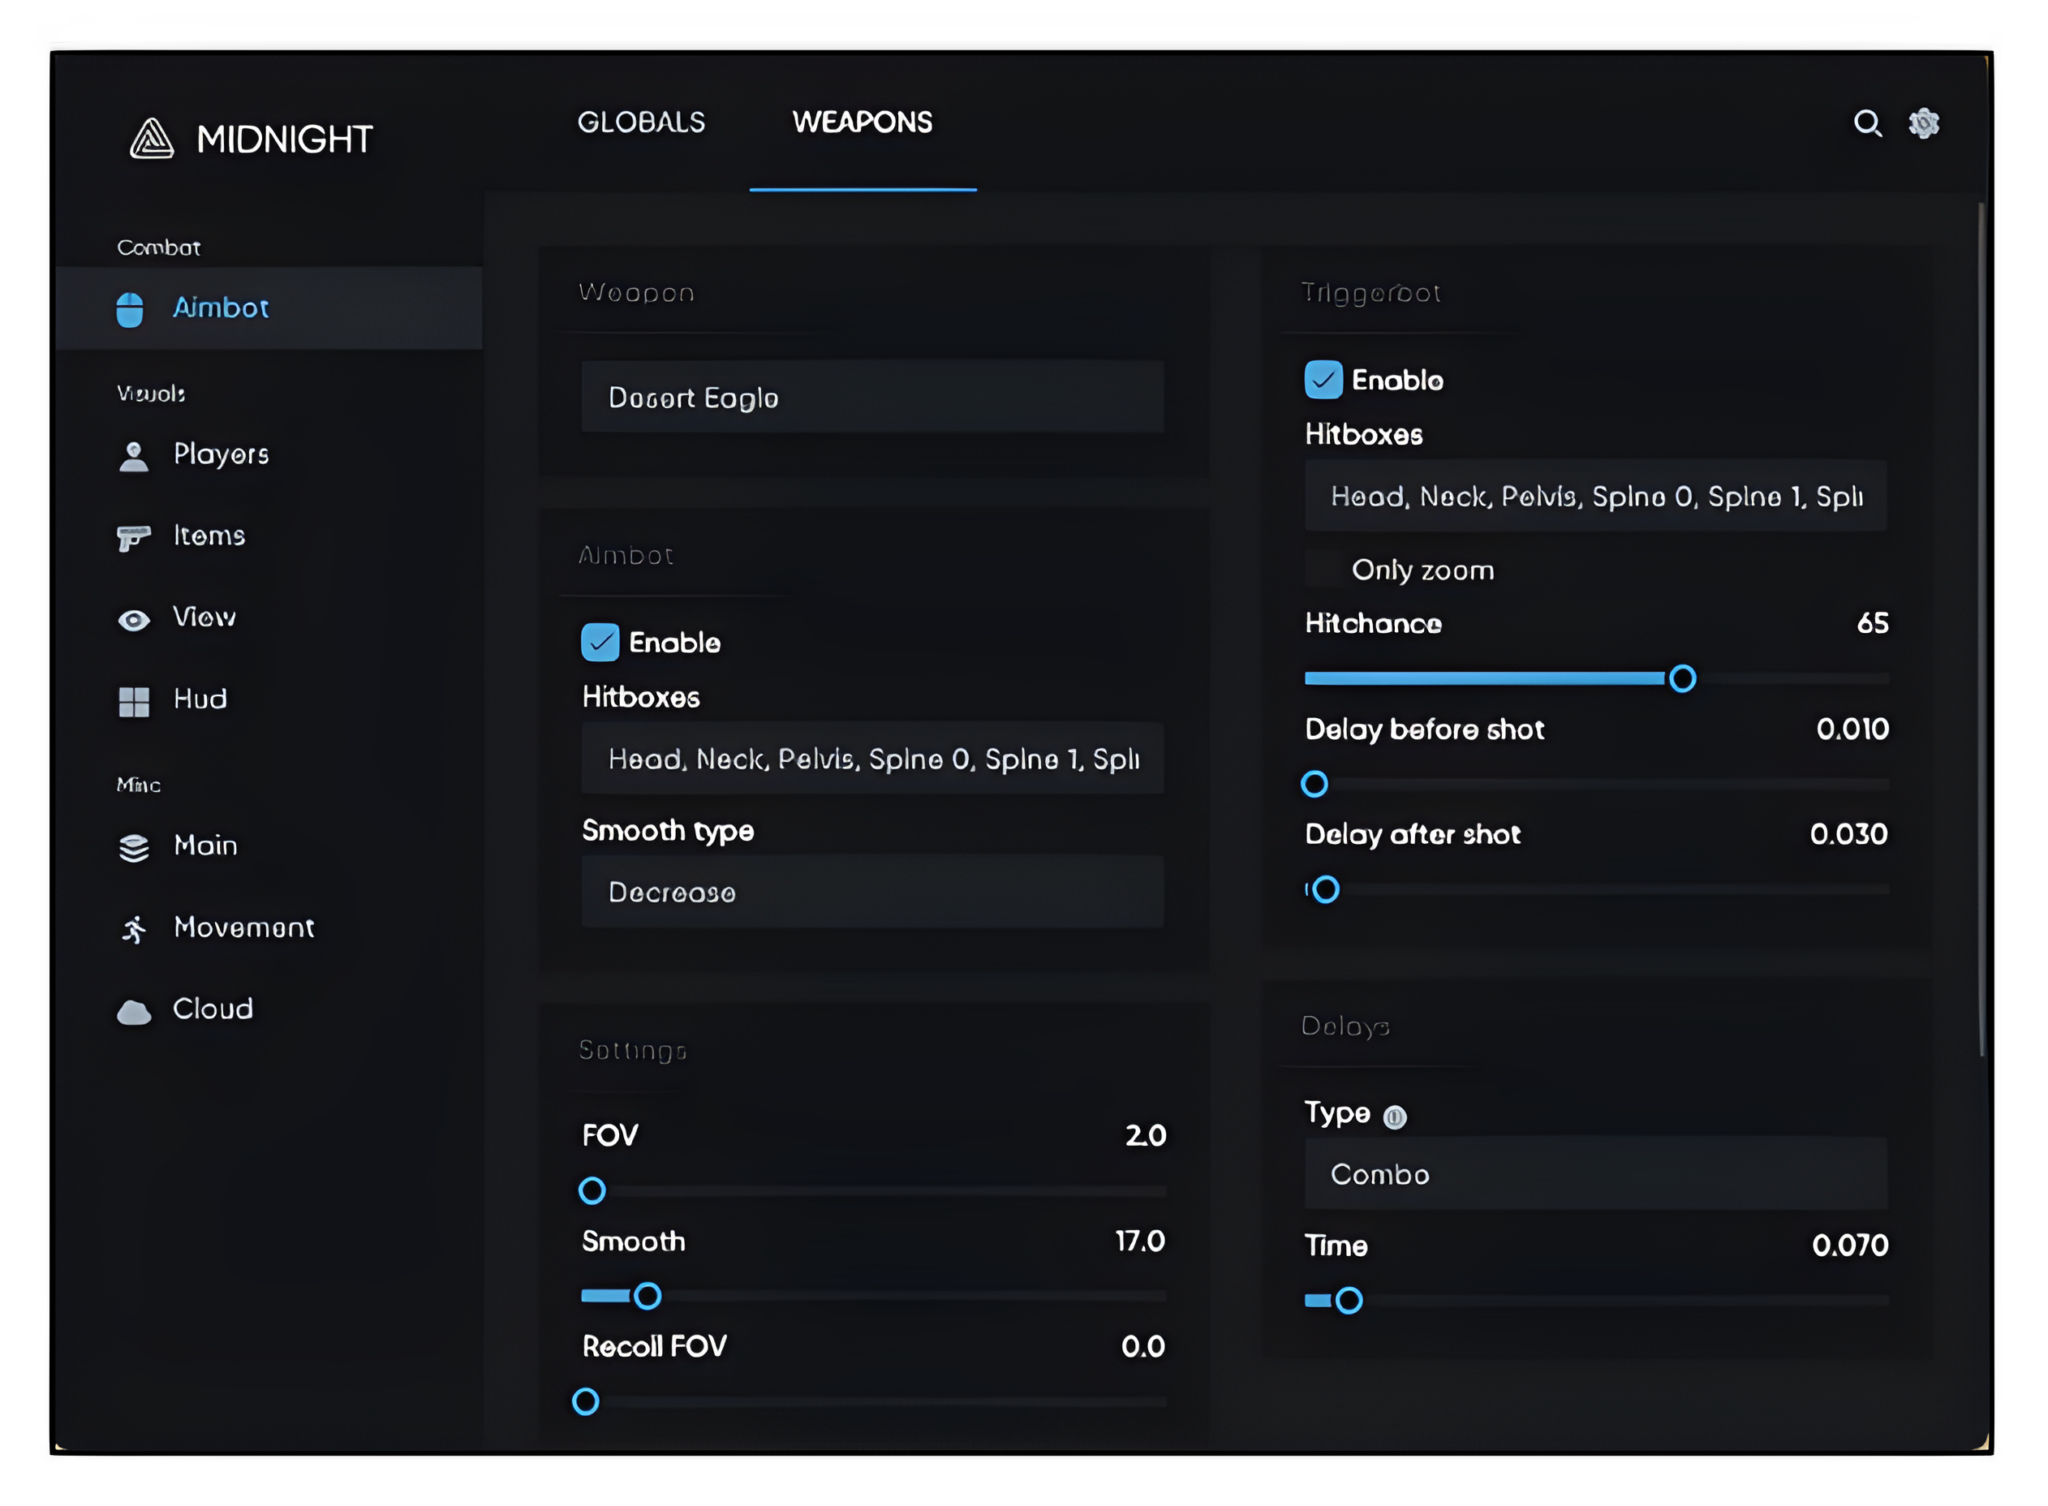Click the Movement misc icon
This screenshot has width=2048, height=1506.
[132, 926]
